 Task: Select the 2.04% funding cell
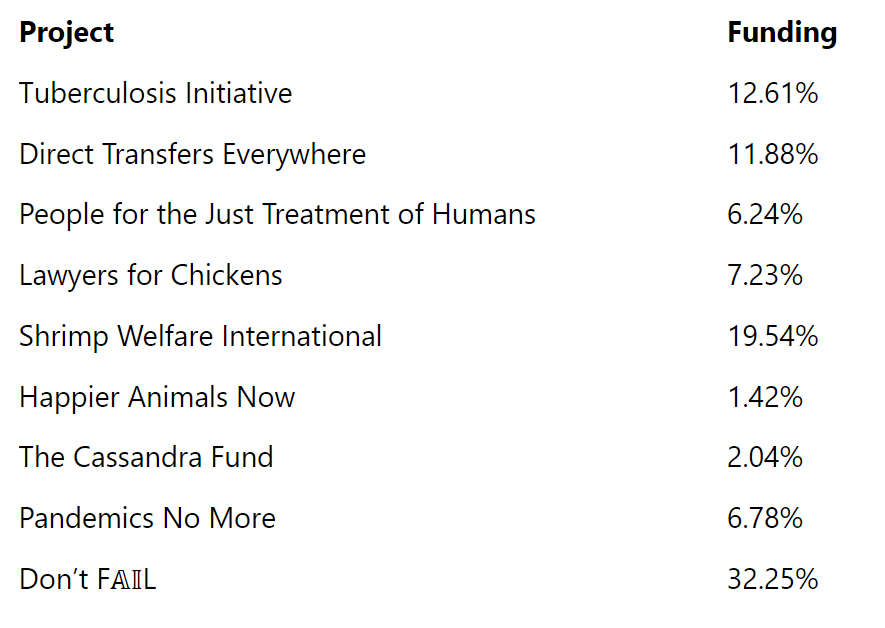point(765,458)
